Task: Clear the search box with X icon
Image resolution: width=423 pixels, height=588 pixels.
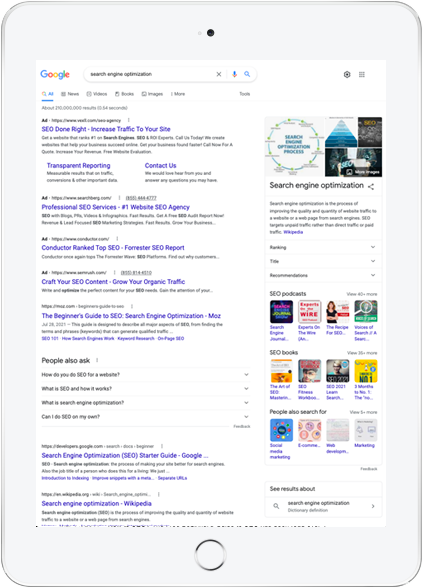Action: (219, 74)
